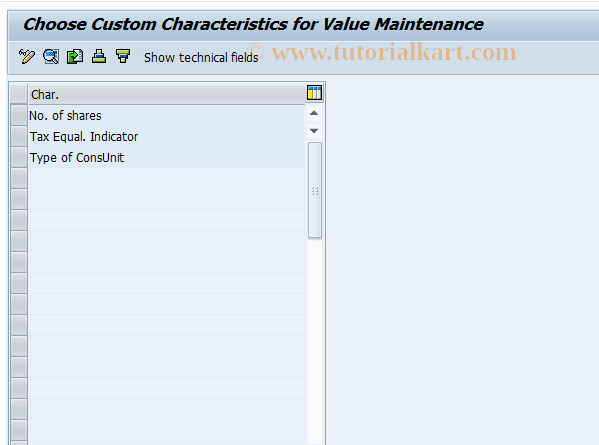The width and height of the screenshot is (599, 445).
Task: Click the Display/Change pencil icon
Action: (x=27, y=57)
